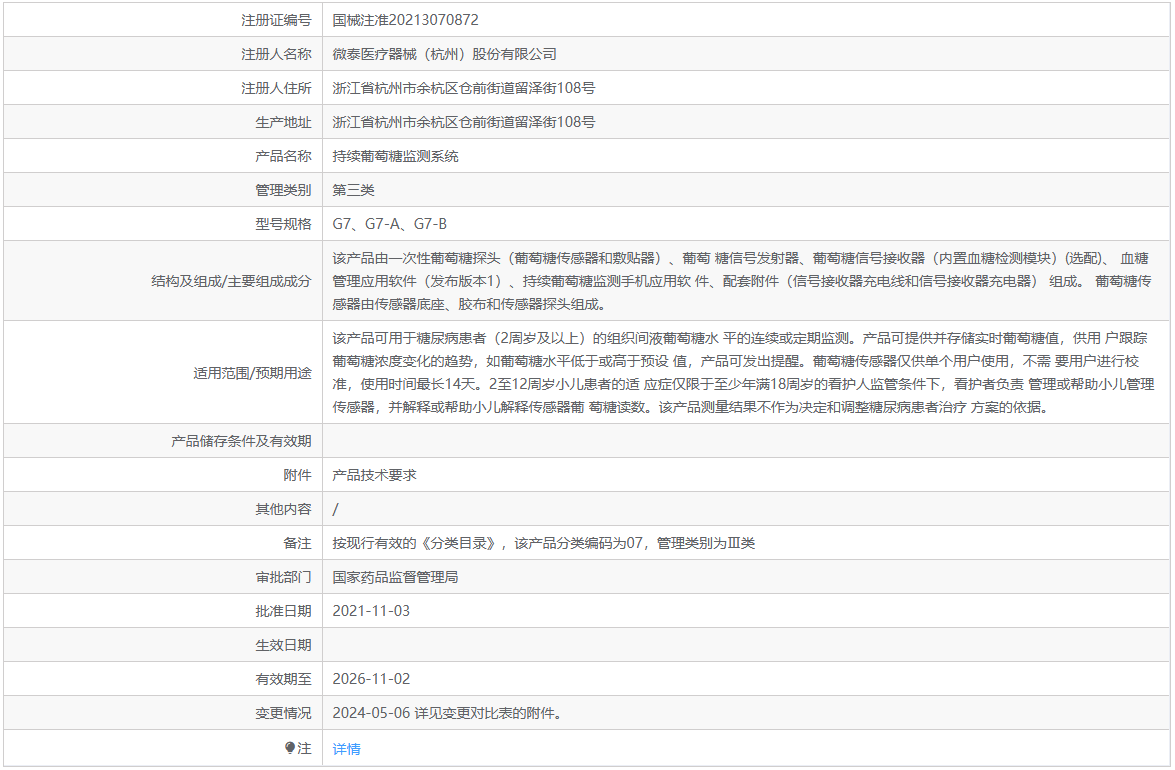Select registrant name 微泰医疗器械（杭州）股份有限公司
The image size is (1175, 770).
[444, 54]
